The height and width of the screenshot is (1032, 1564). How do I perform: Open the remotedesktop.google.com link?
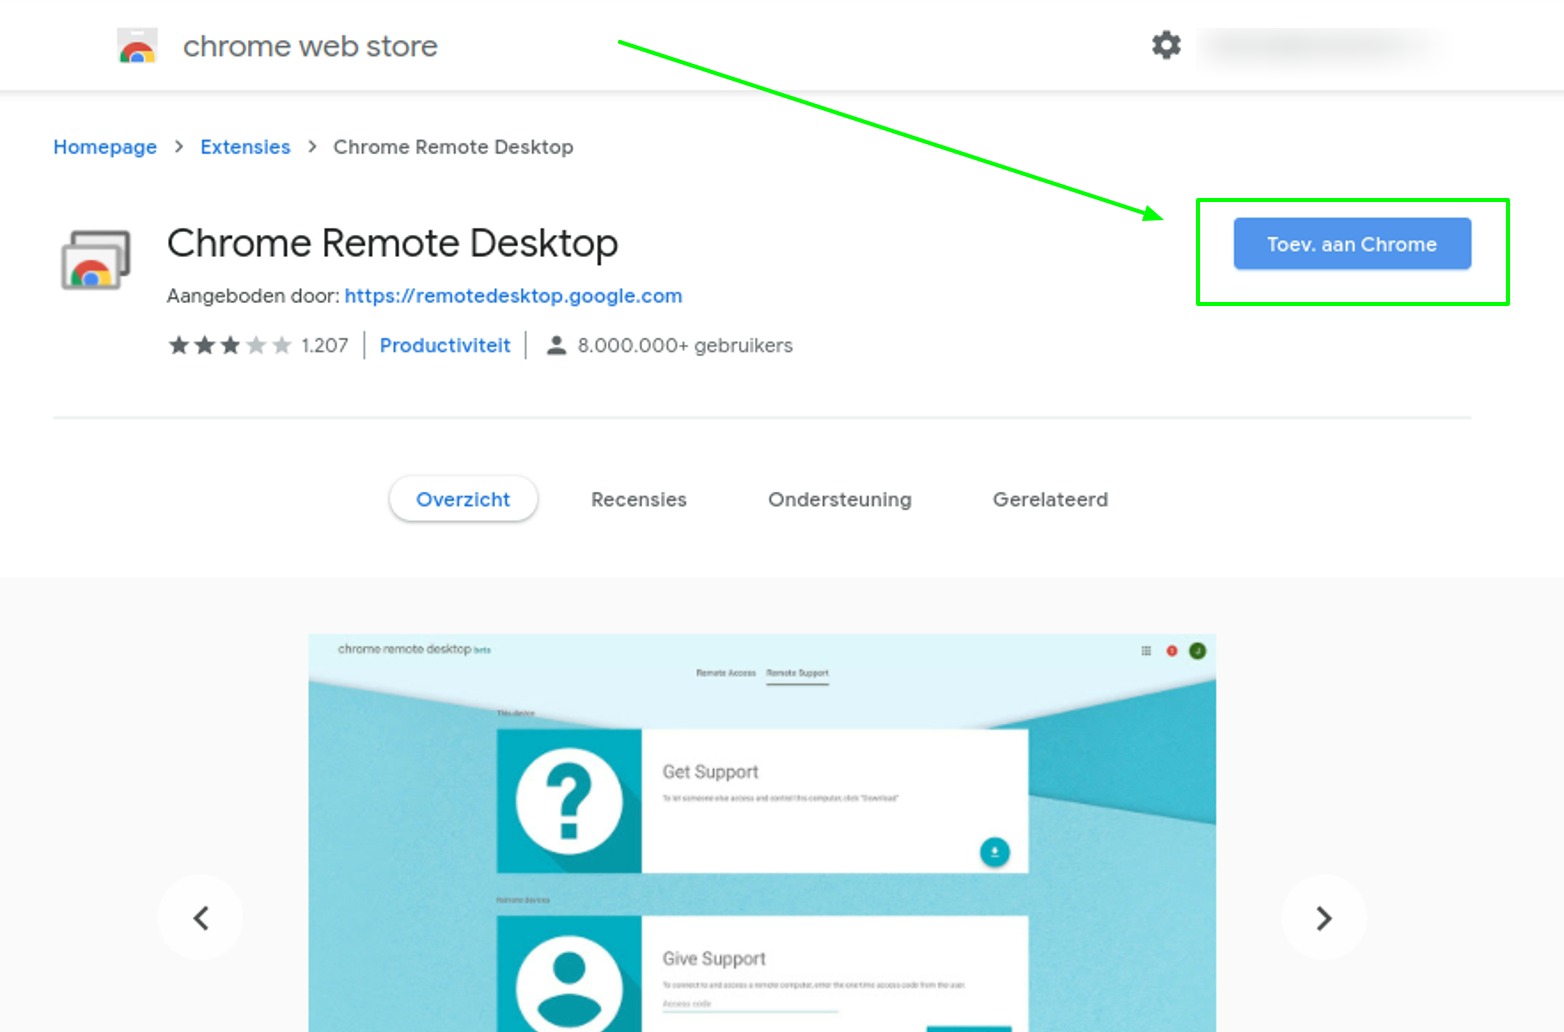513,296
